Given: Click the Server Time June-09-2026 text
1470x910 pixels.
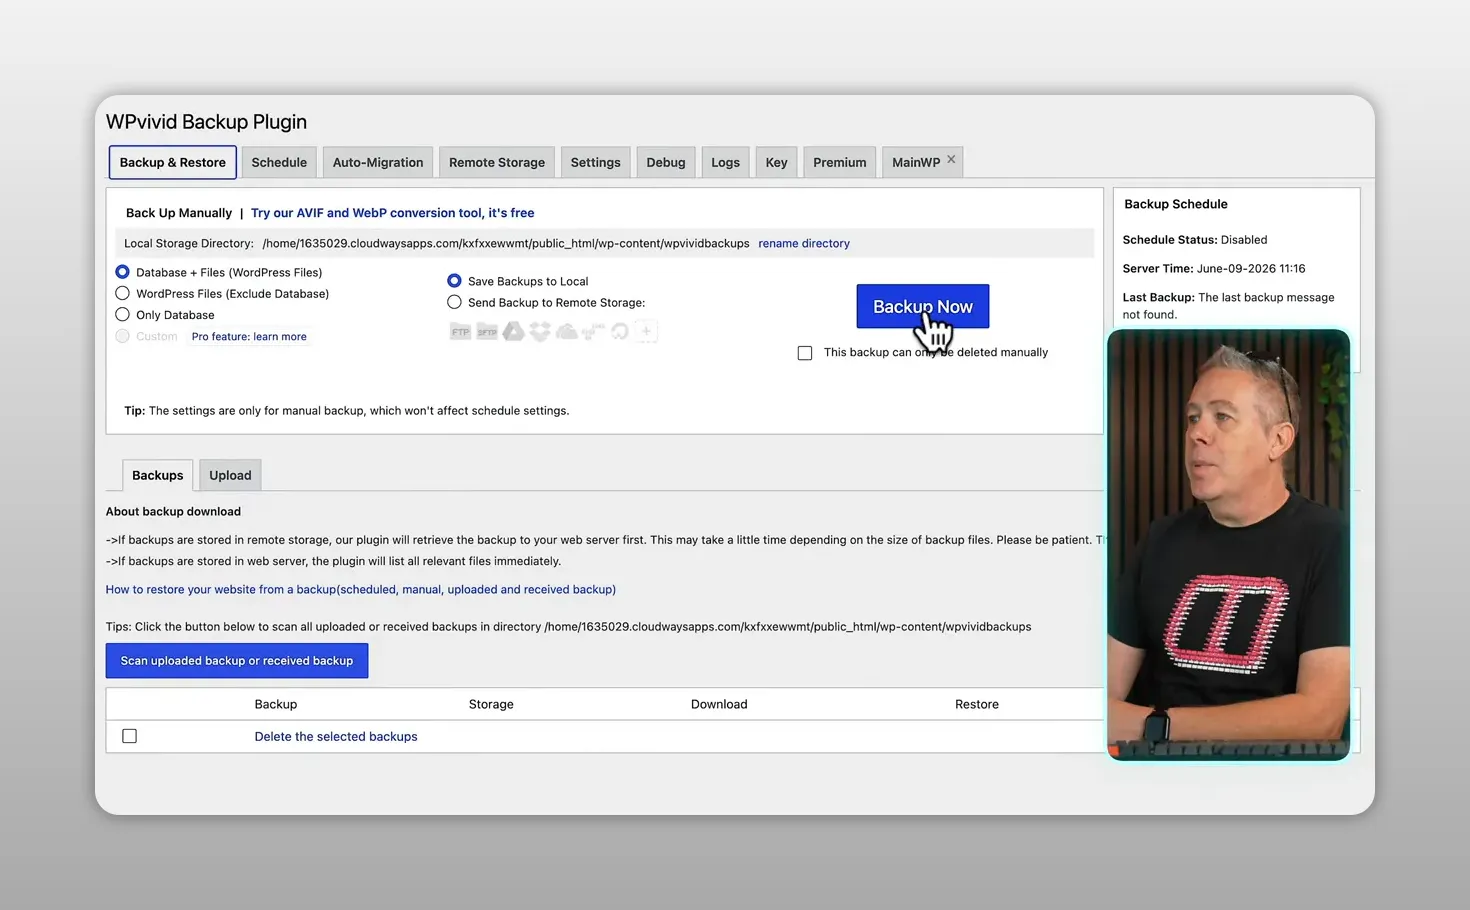Looking at the screenshot, I should tap(1214, 268).
